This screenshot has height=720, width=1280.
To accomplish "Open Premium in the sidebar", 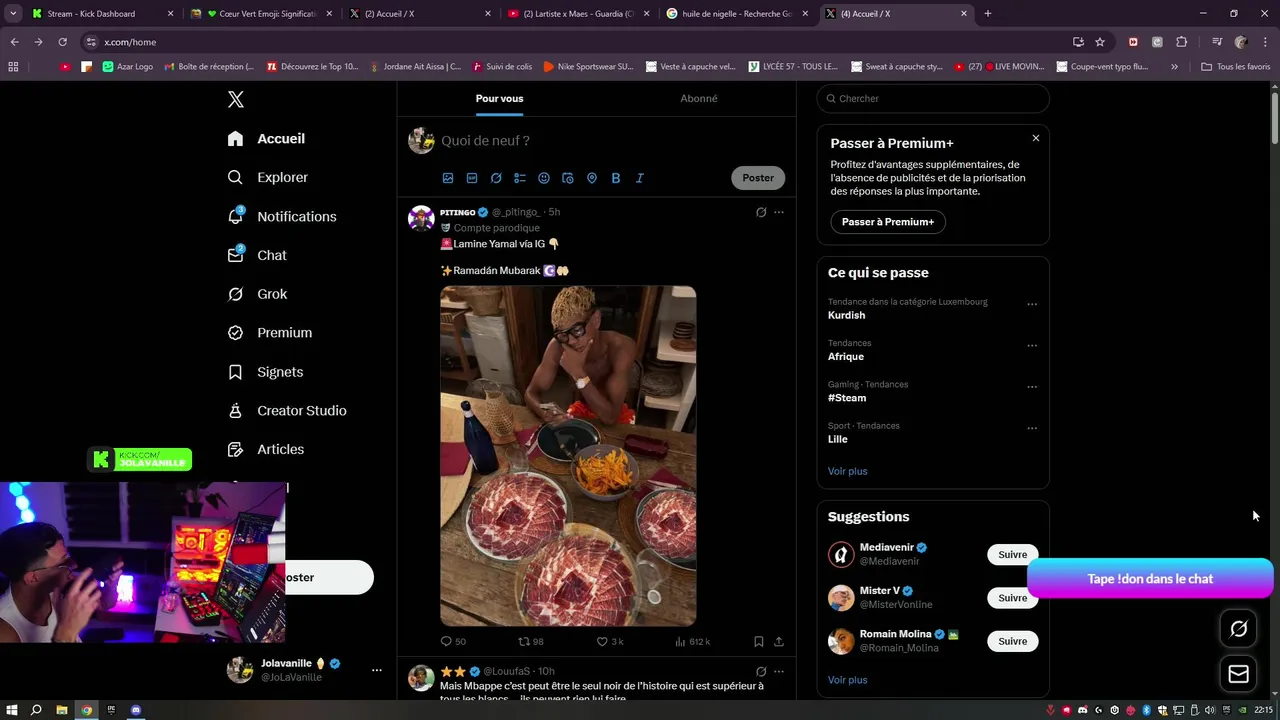I will click(270, 333).
